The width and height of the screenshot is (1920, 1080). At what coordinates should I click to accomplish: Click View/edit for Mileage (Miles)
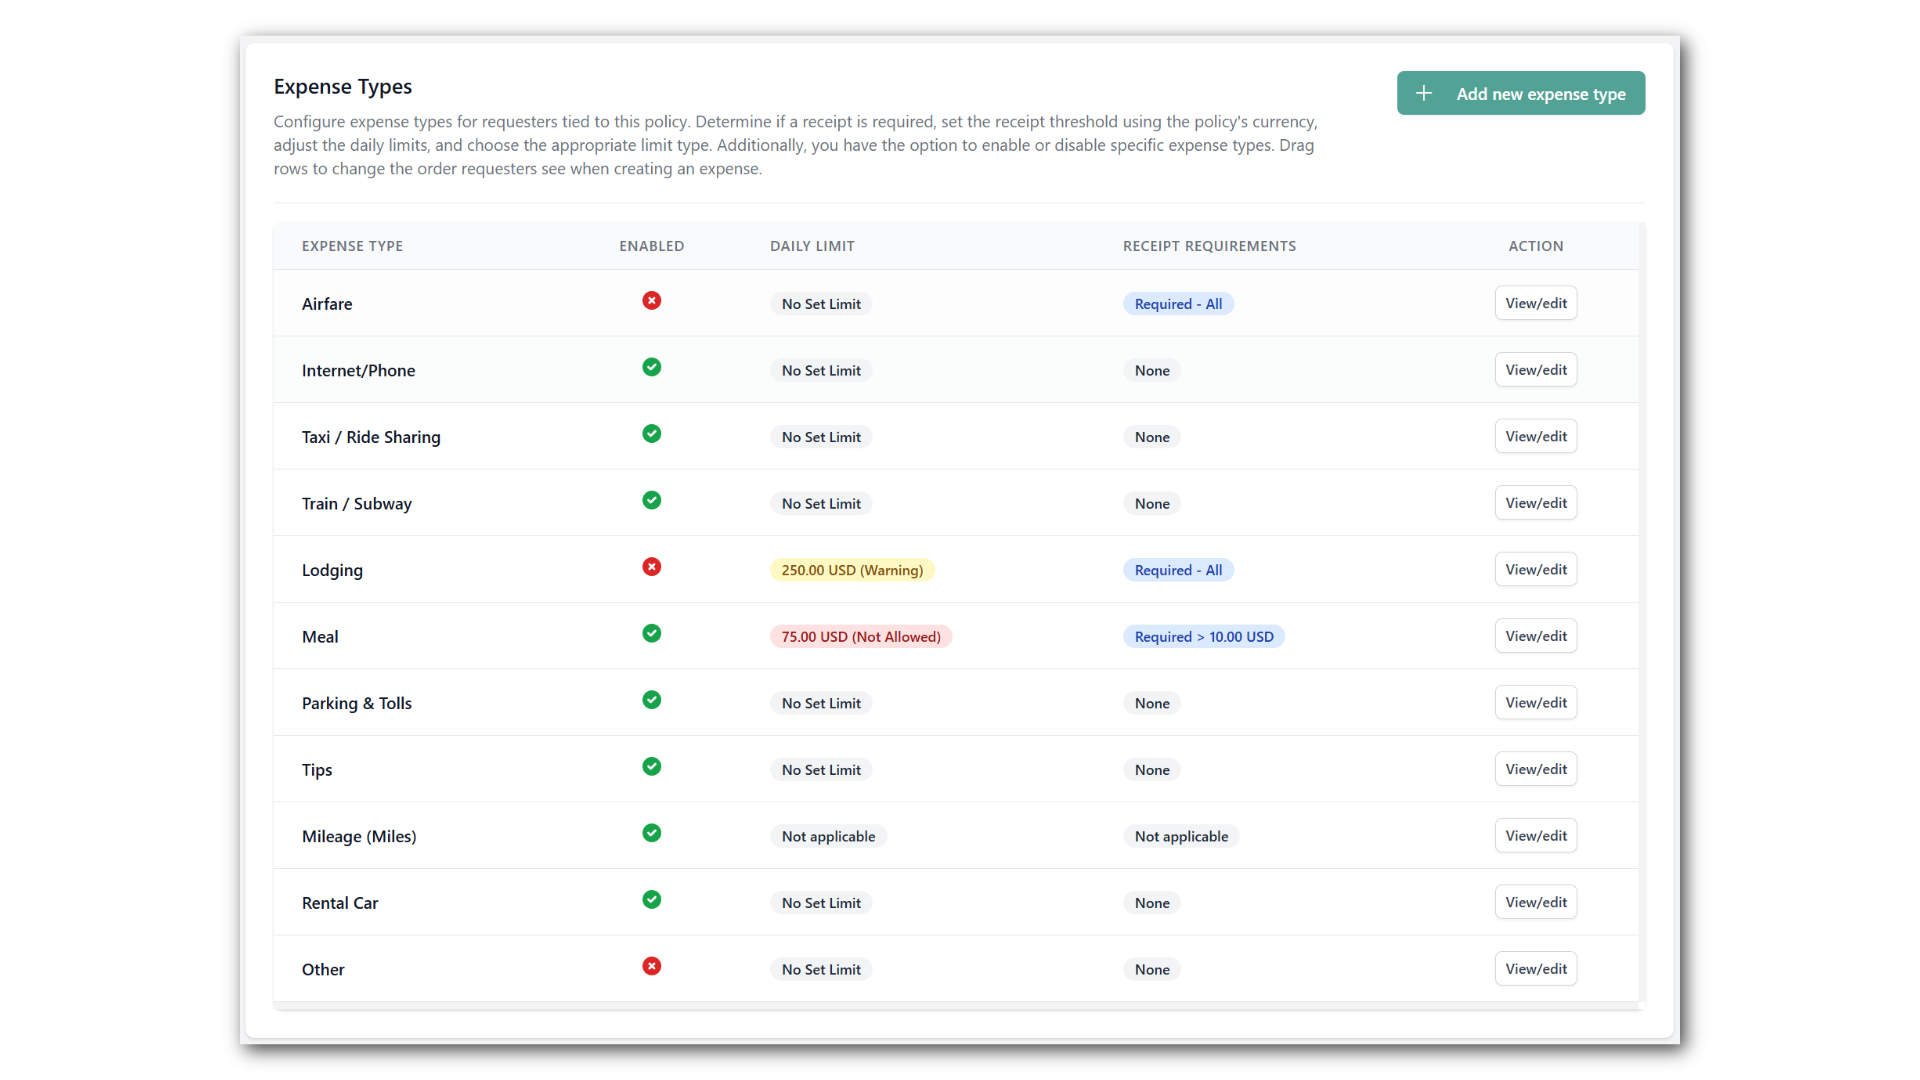pyautogui.click(x=1535, y=836)
